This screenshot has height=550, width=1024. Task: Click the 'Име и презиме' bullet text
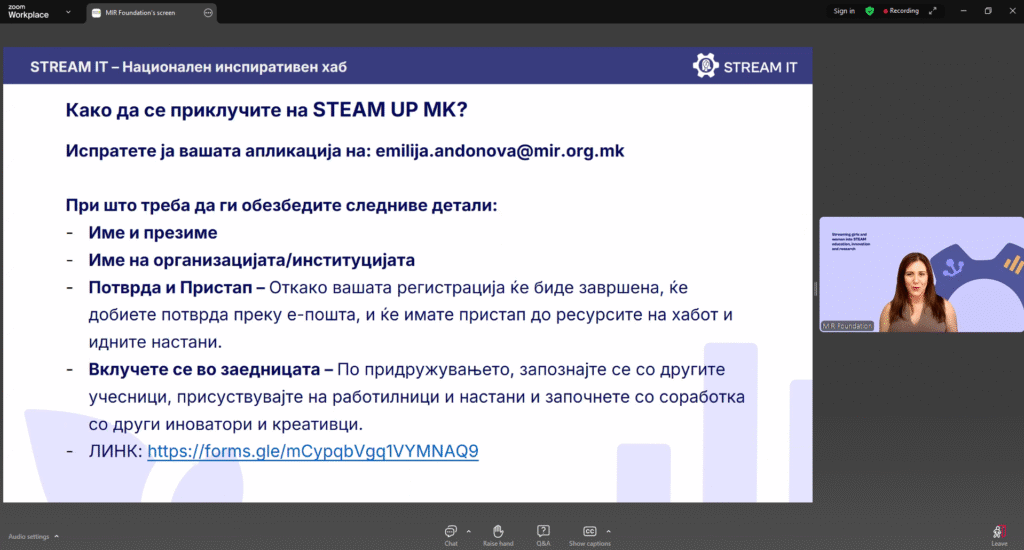[x=153, y=233]
